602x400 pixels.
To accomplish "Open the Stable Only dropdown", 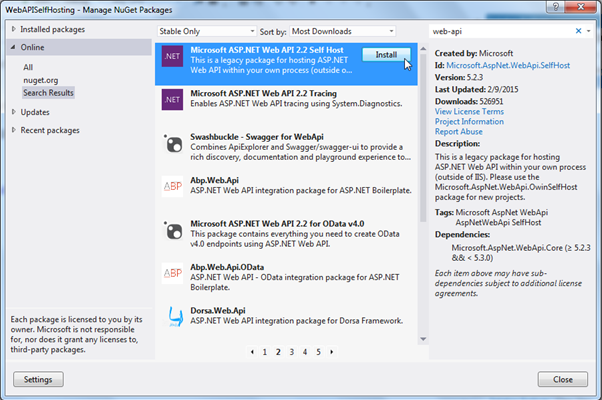I will pyautogui.click(x=207, y=31).
